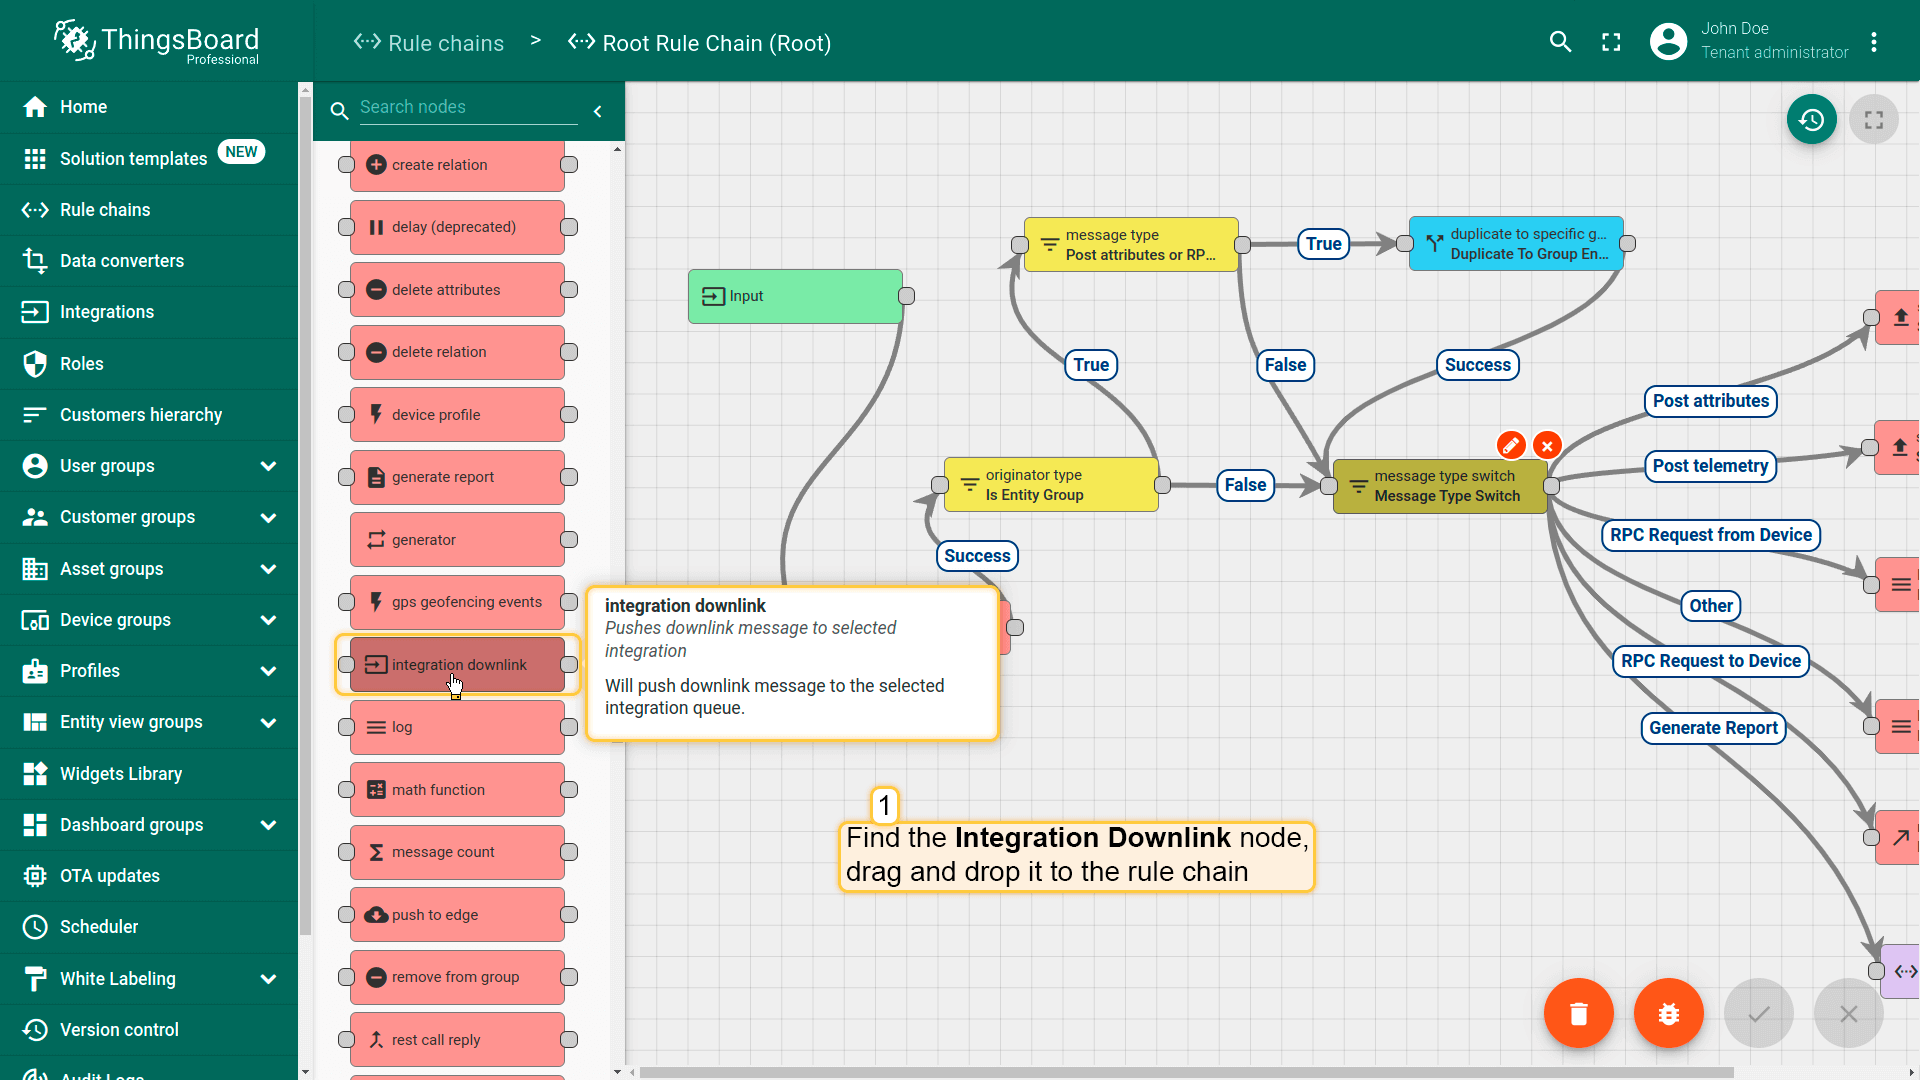Open the three-dot user menu
Screen dimensions: 1920x1080
pyautogui.click(x=1874, y=42)
